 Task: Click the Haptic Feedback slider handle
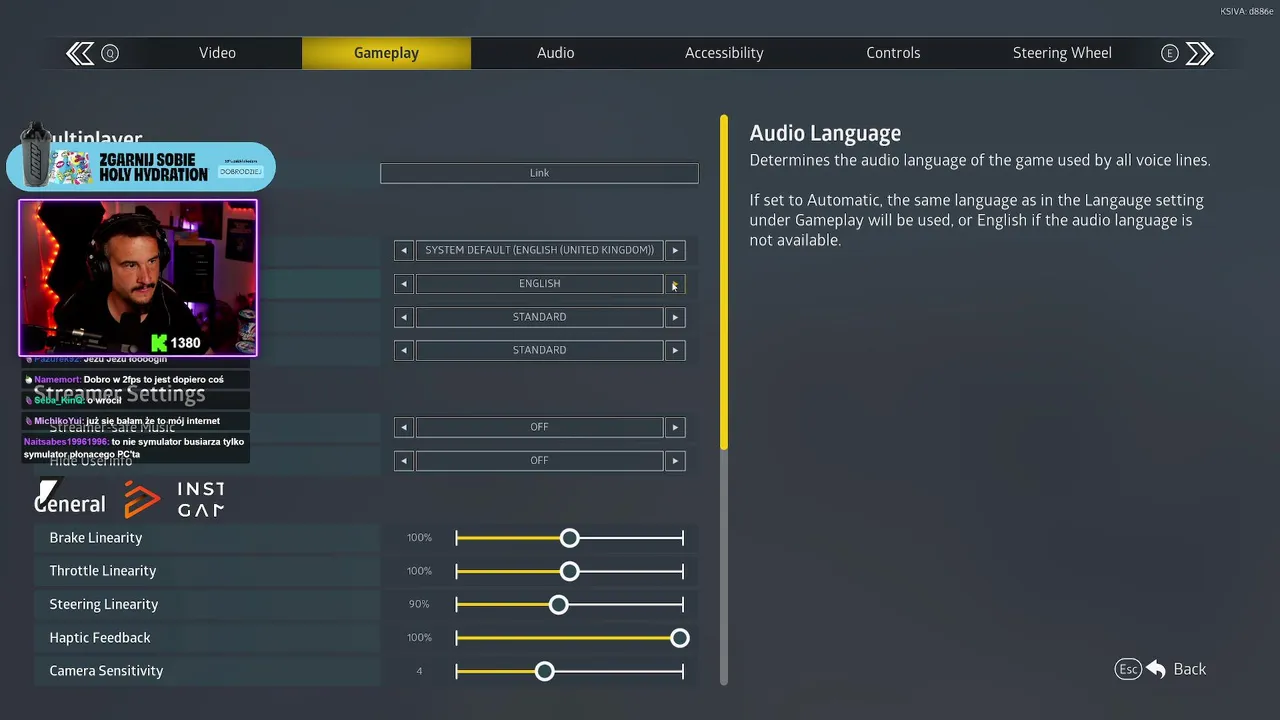coord(680,638)
